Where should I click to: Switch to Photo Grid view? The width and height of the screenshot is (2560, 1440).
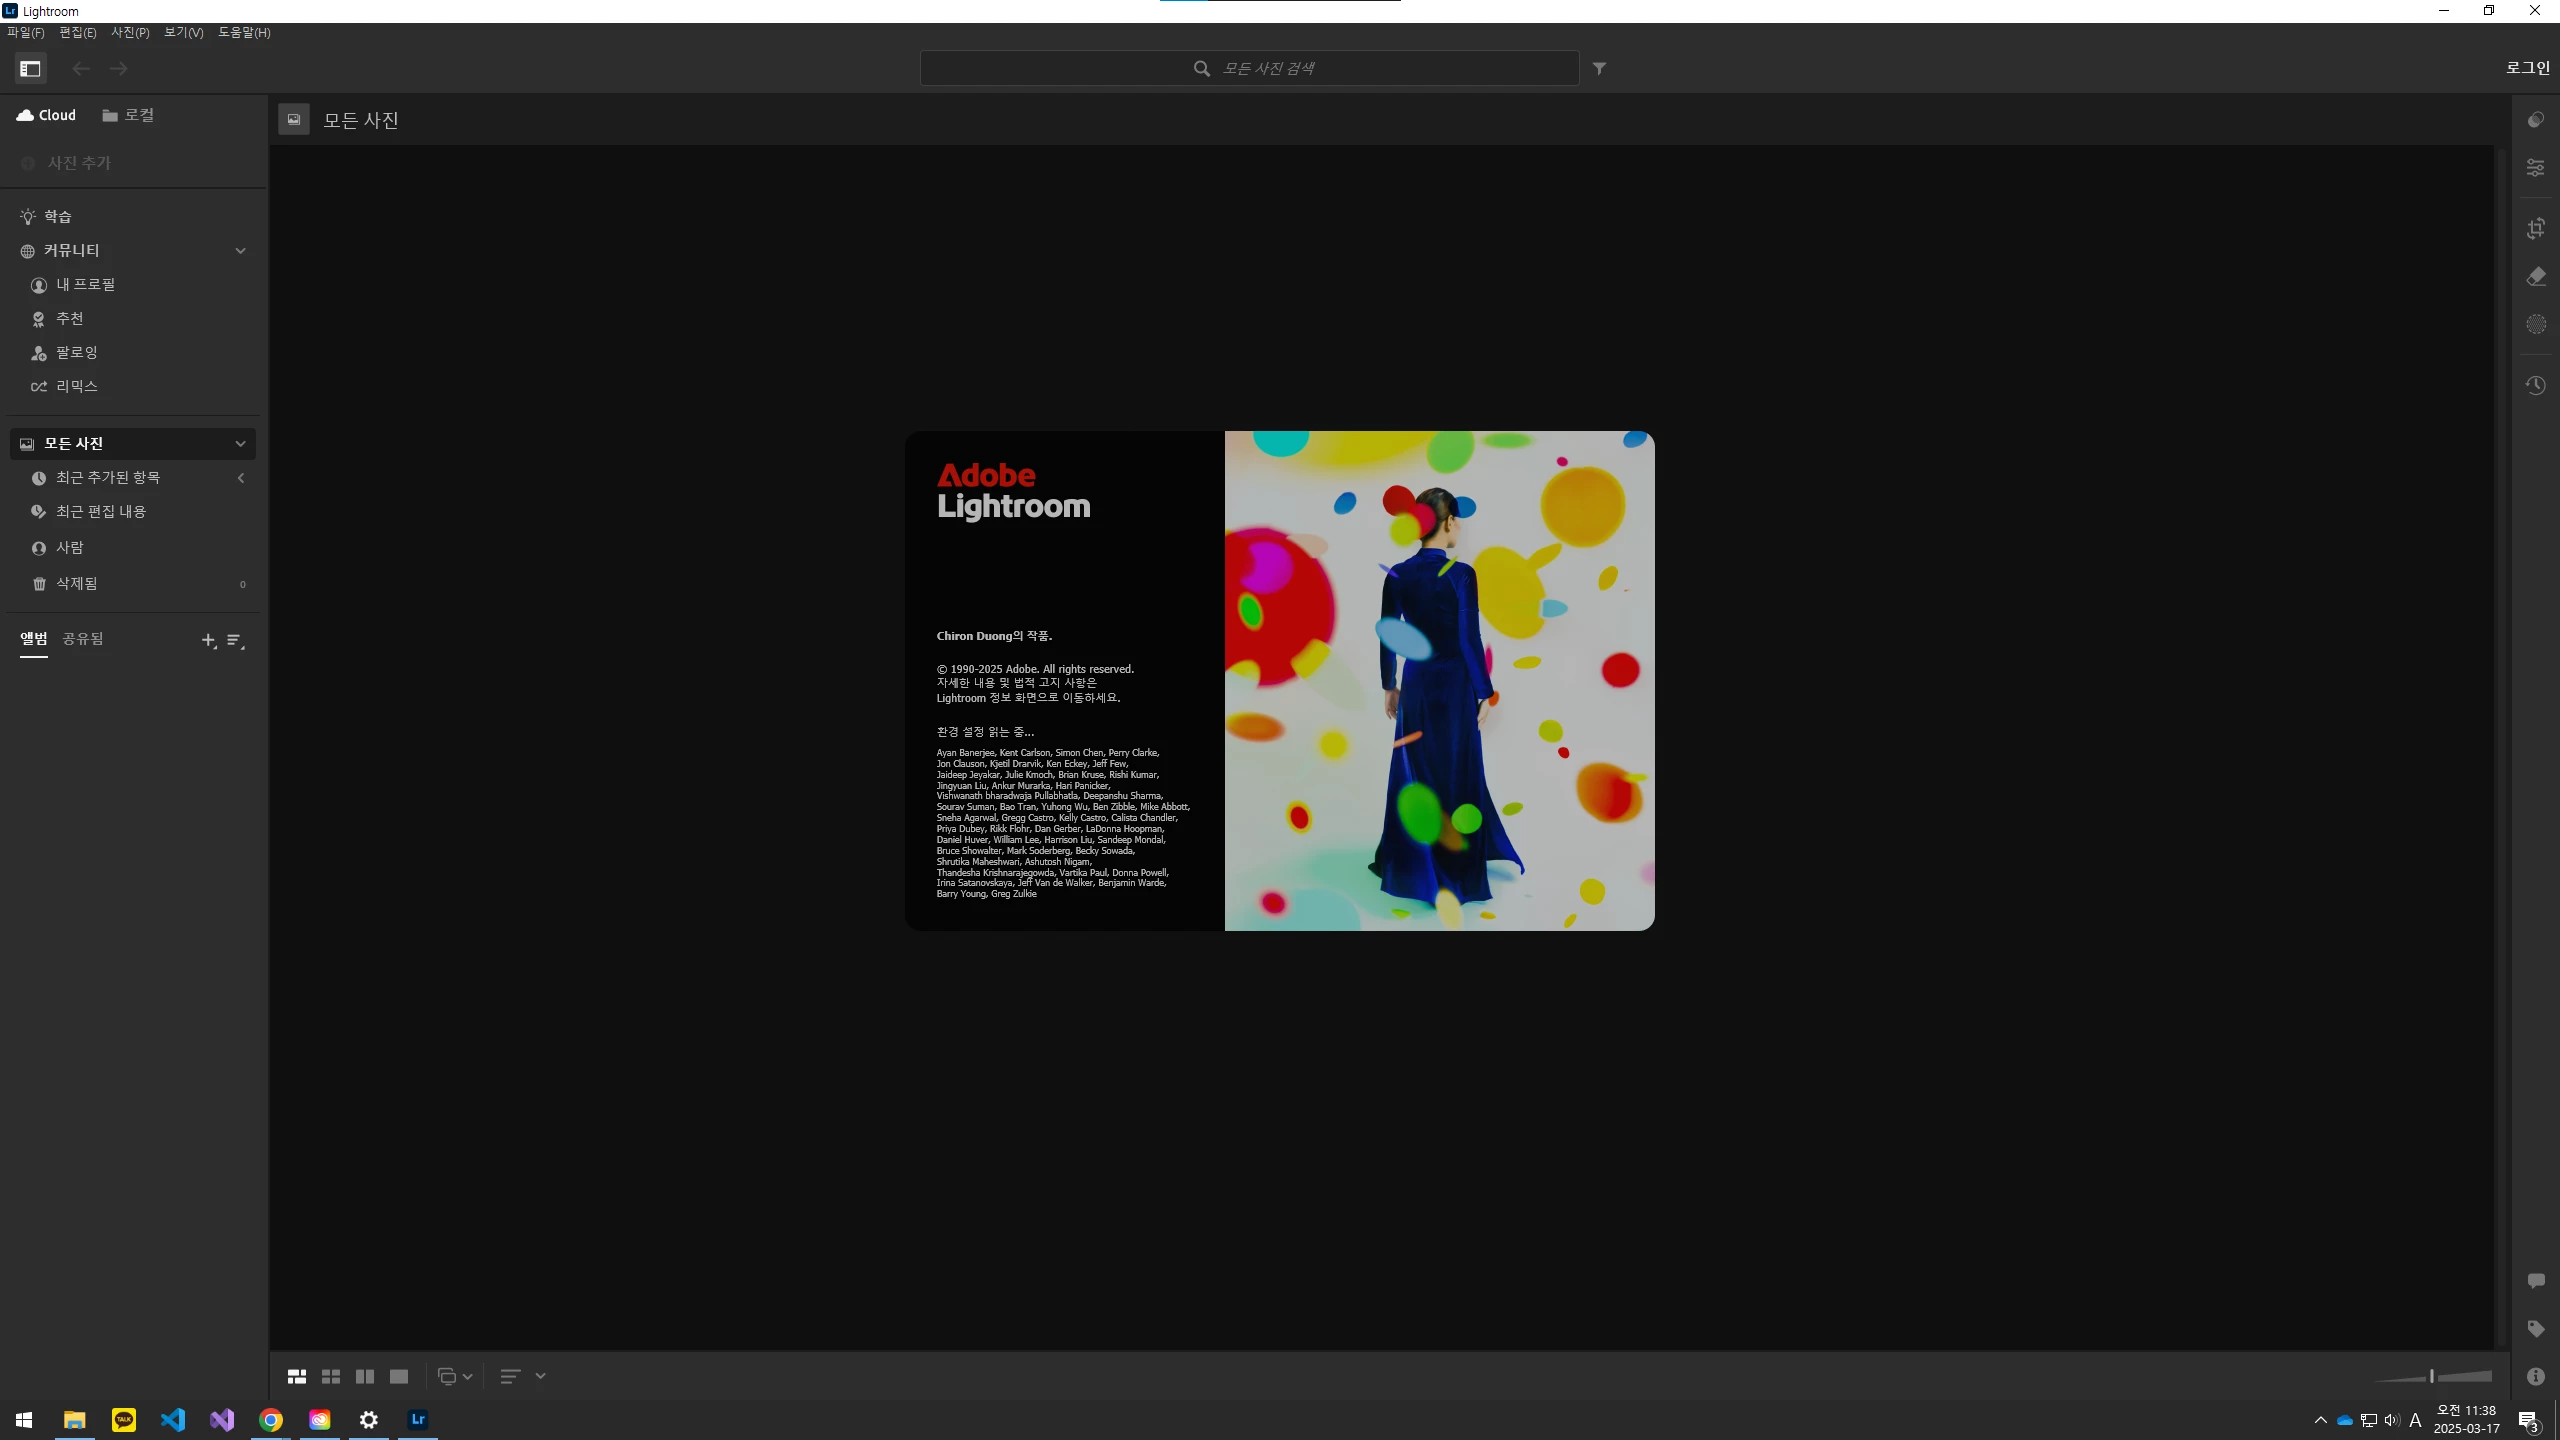(296, 1377)
